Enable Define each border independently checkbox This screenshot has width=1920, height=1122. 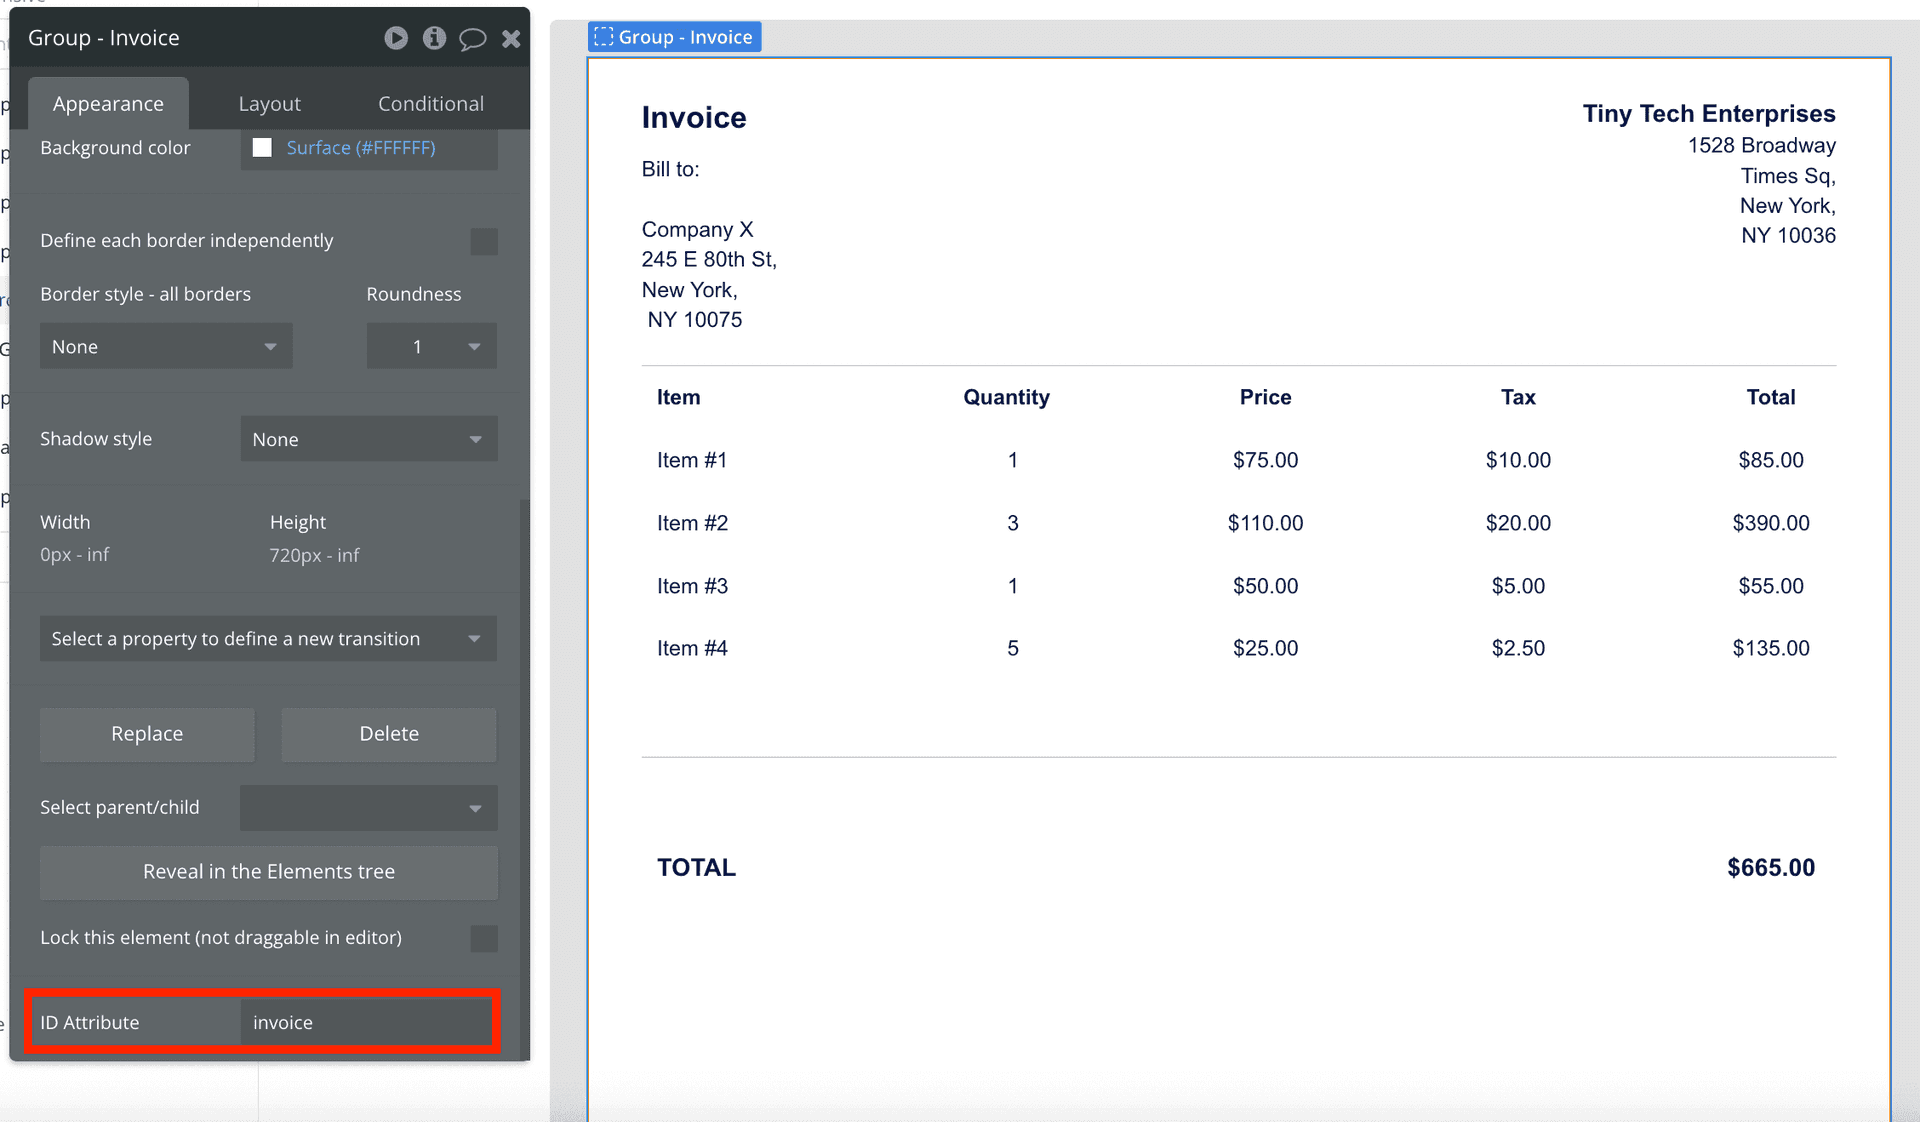(x=484, y=241)
